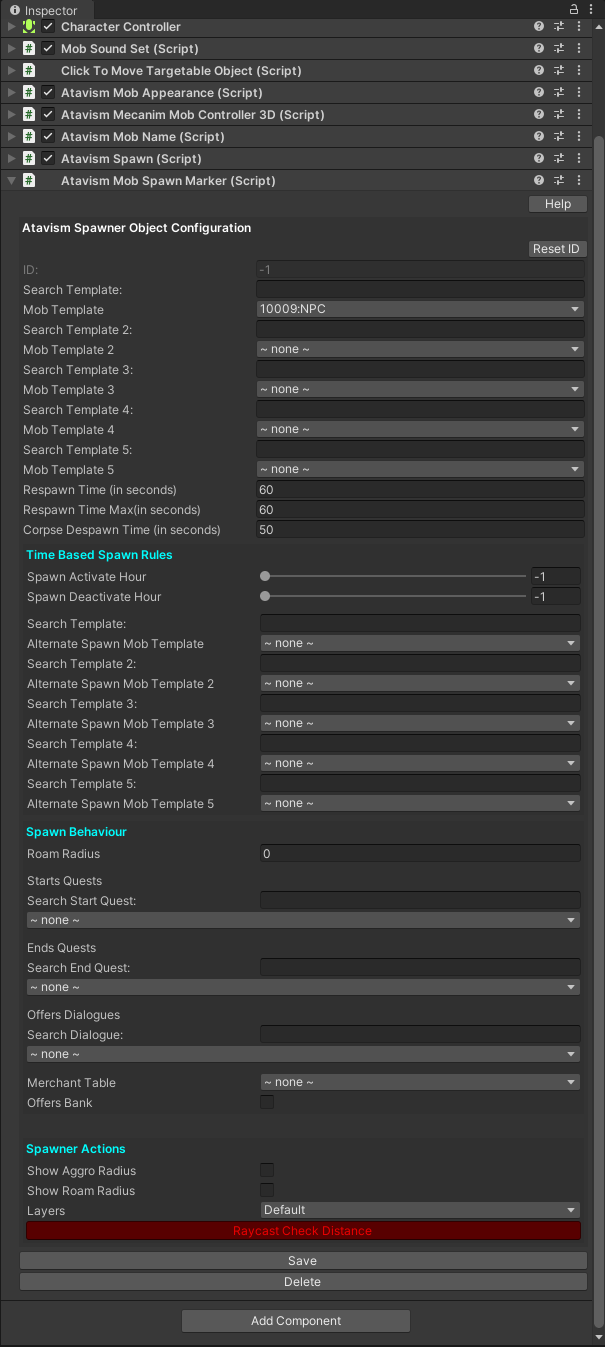Click help icon for Click To Move Targetable Object

(x=540, y=71)
